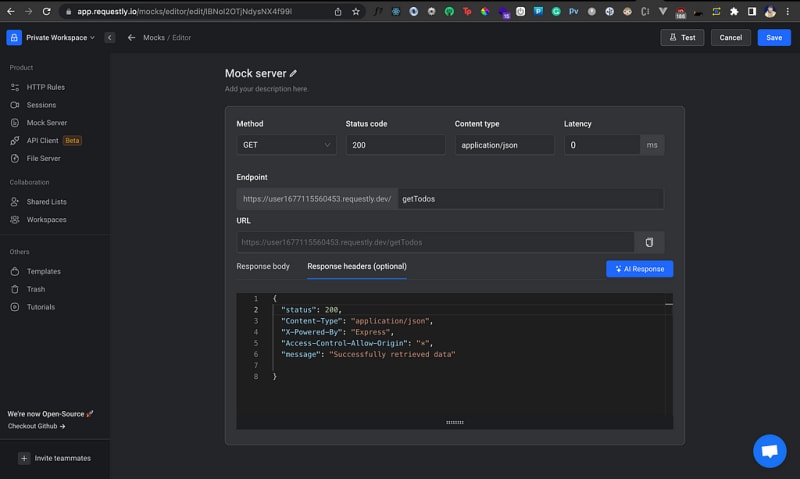Click the endpoint getTodos field
Viewport: 800px width, 479px height.
[530, 199]
